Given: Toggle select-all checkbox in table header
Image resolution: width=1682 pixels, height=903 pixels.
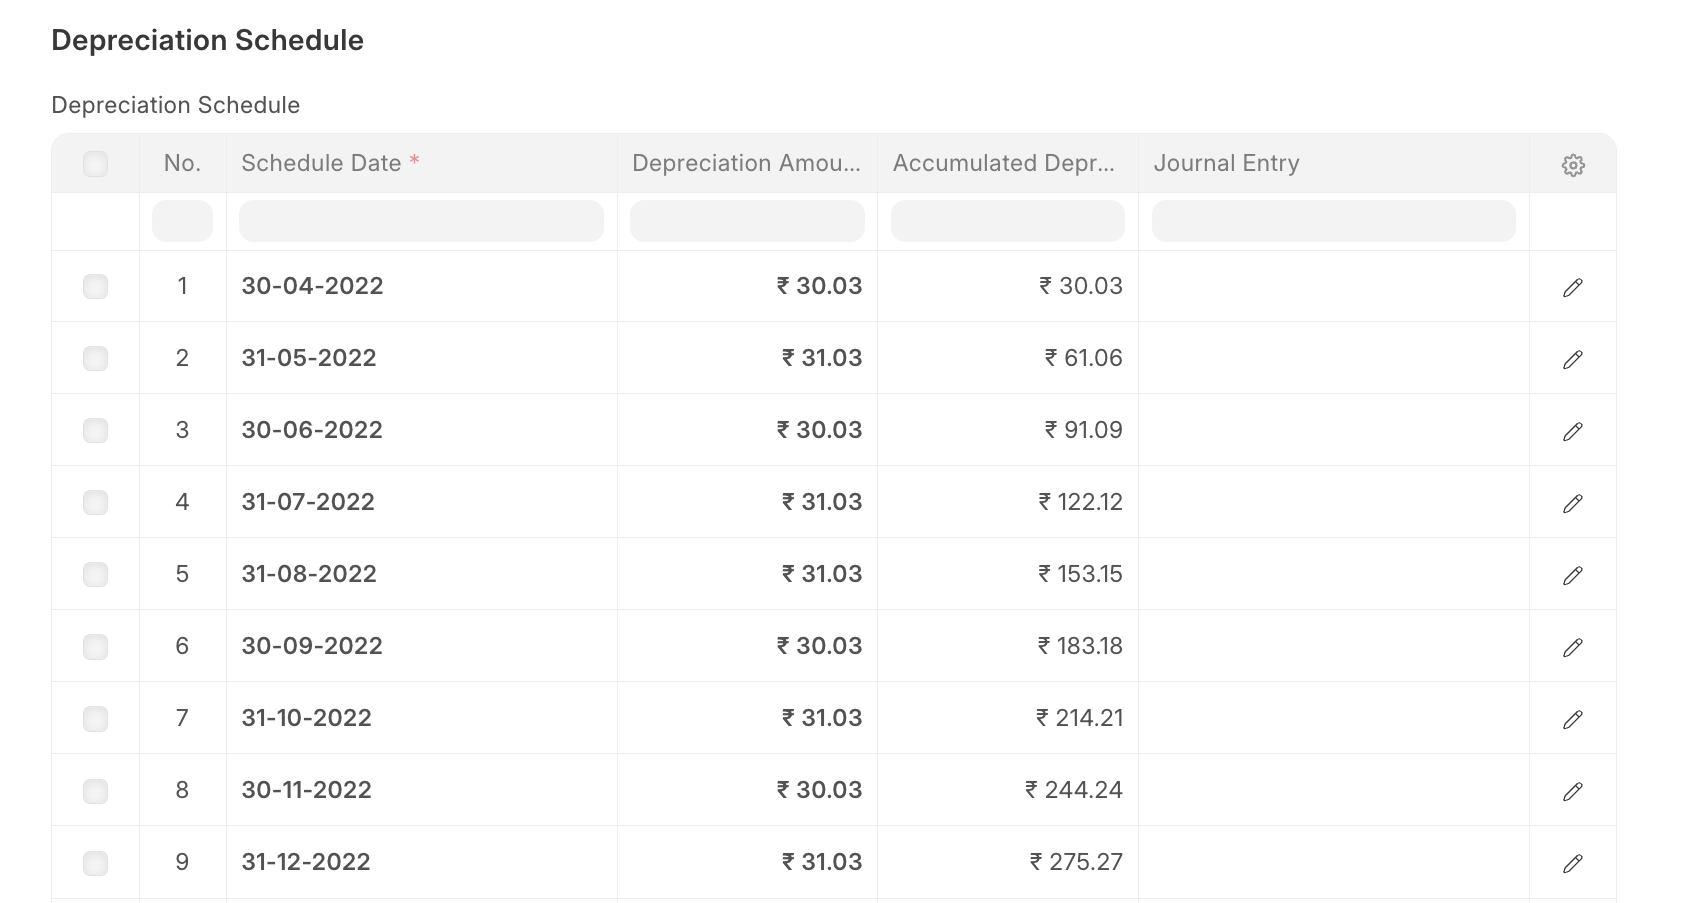Looking at the screenshot, I should pos(95,164).
